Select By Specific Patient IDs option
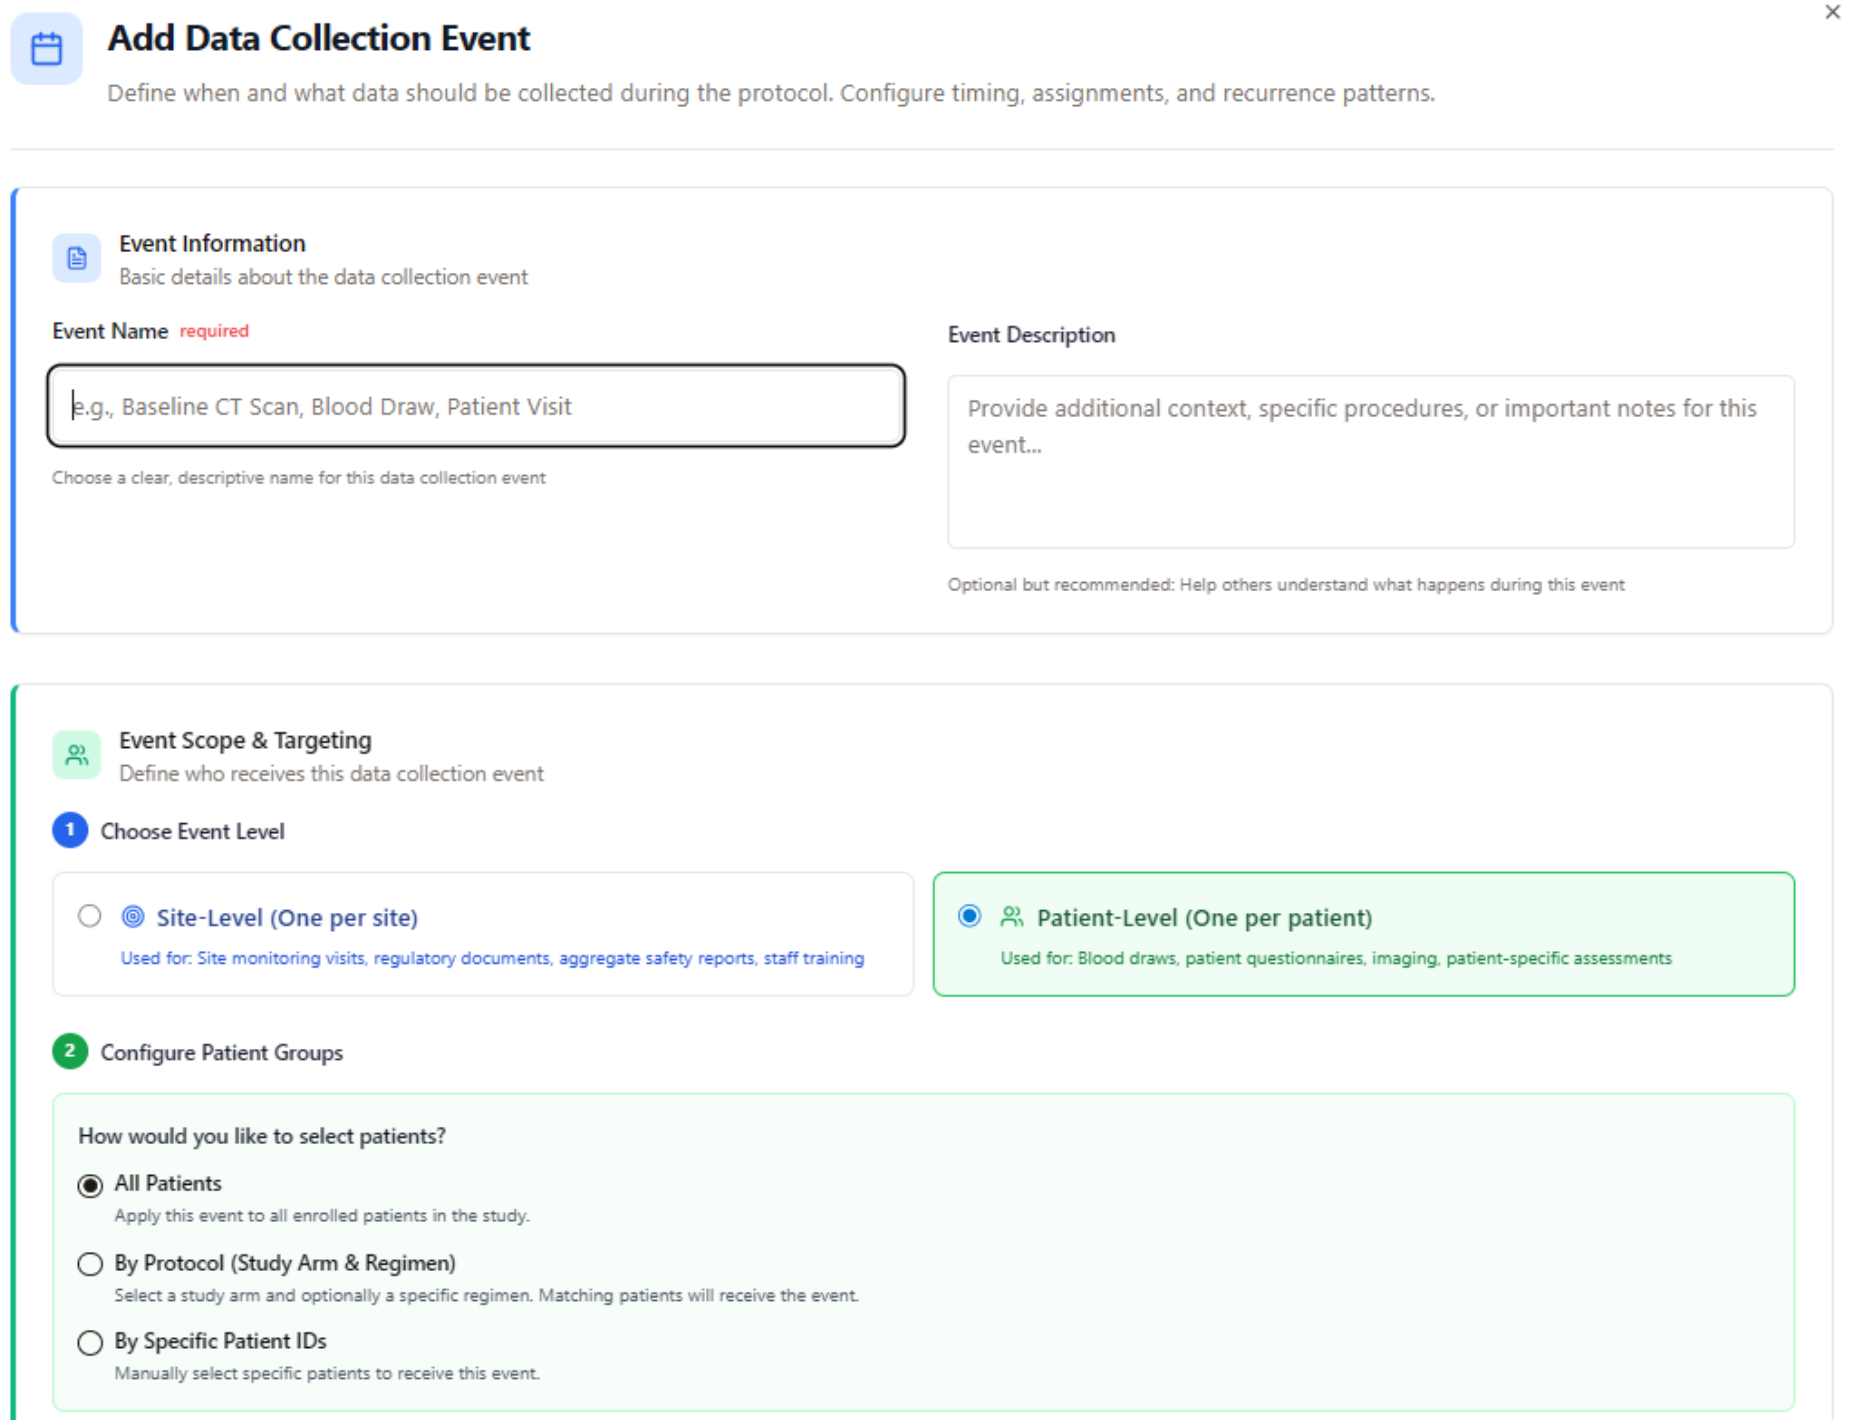The image size is (1866, 1420). pyautogui.click(x=90, y=1342)
